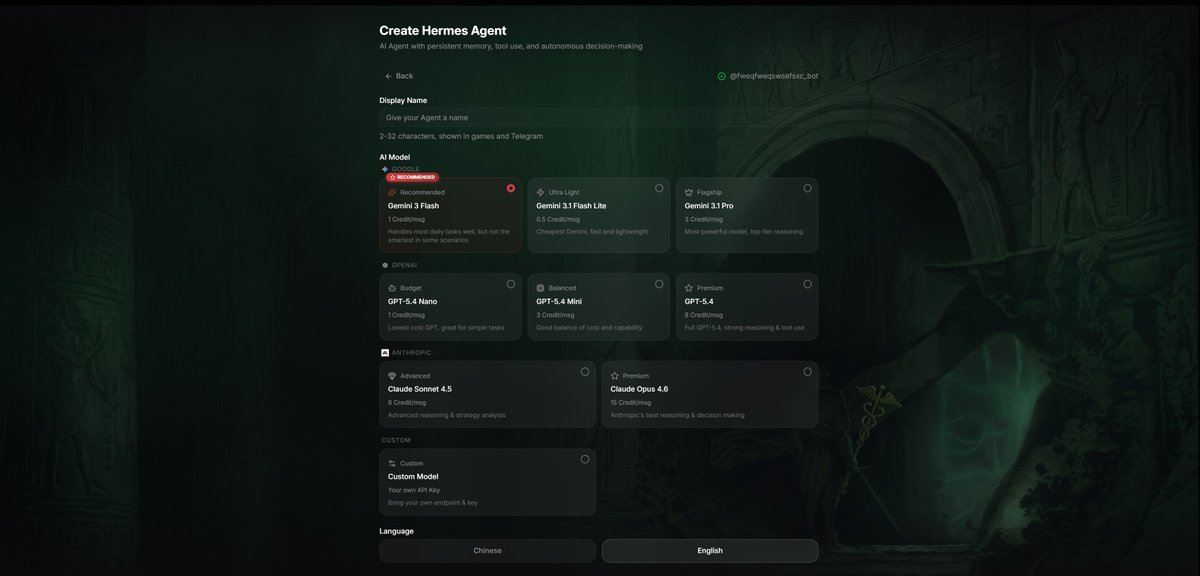
Task: Click the Google provider logo icon
Action: point(385,169)
